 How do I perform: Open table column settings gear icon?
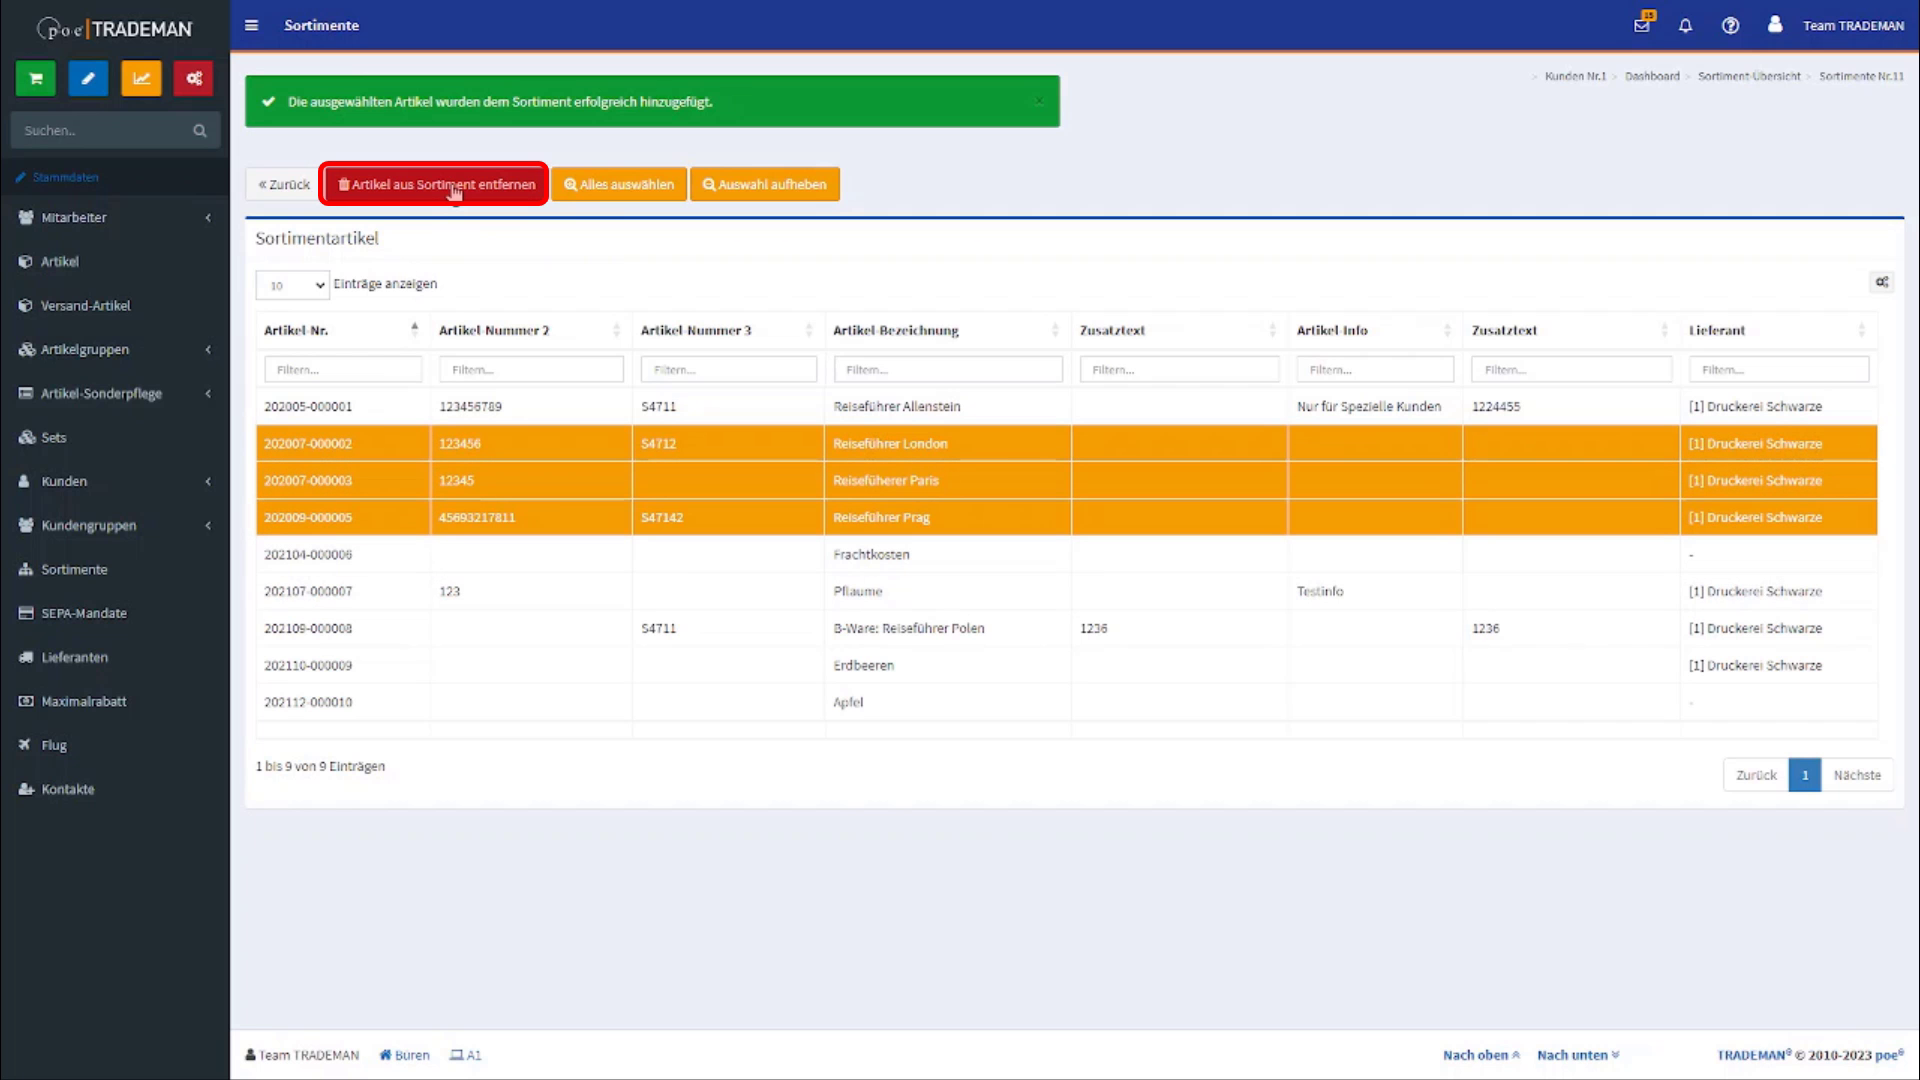point(1882,283)
